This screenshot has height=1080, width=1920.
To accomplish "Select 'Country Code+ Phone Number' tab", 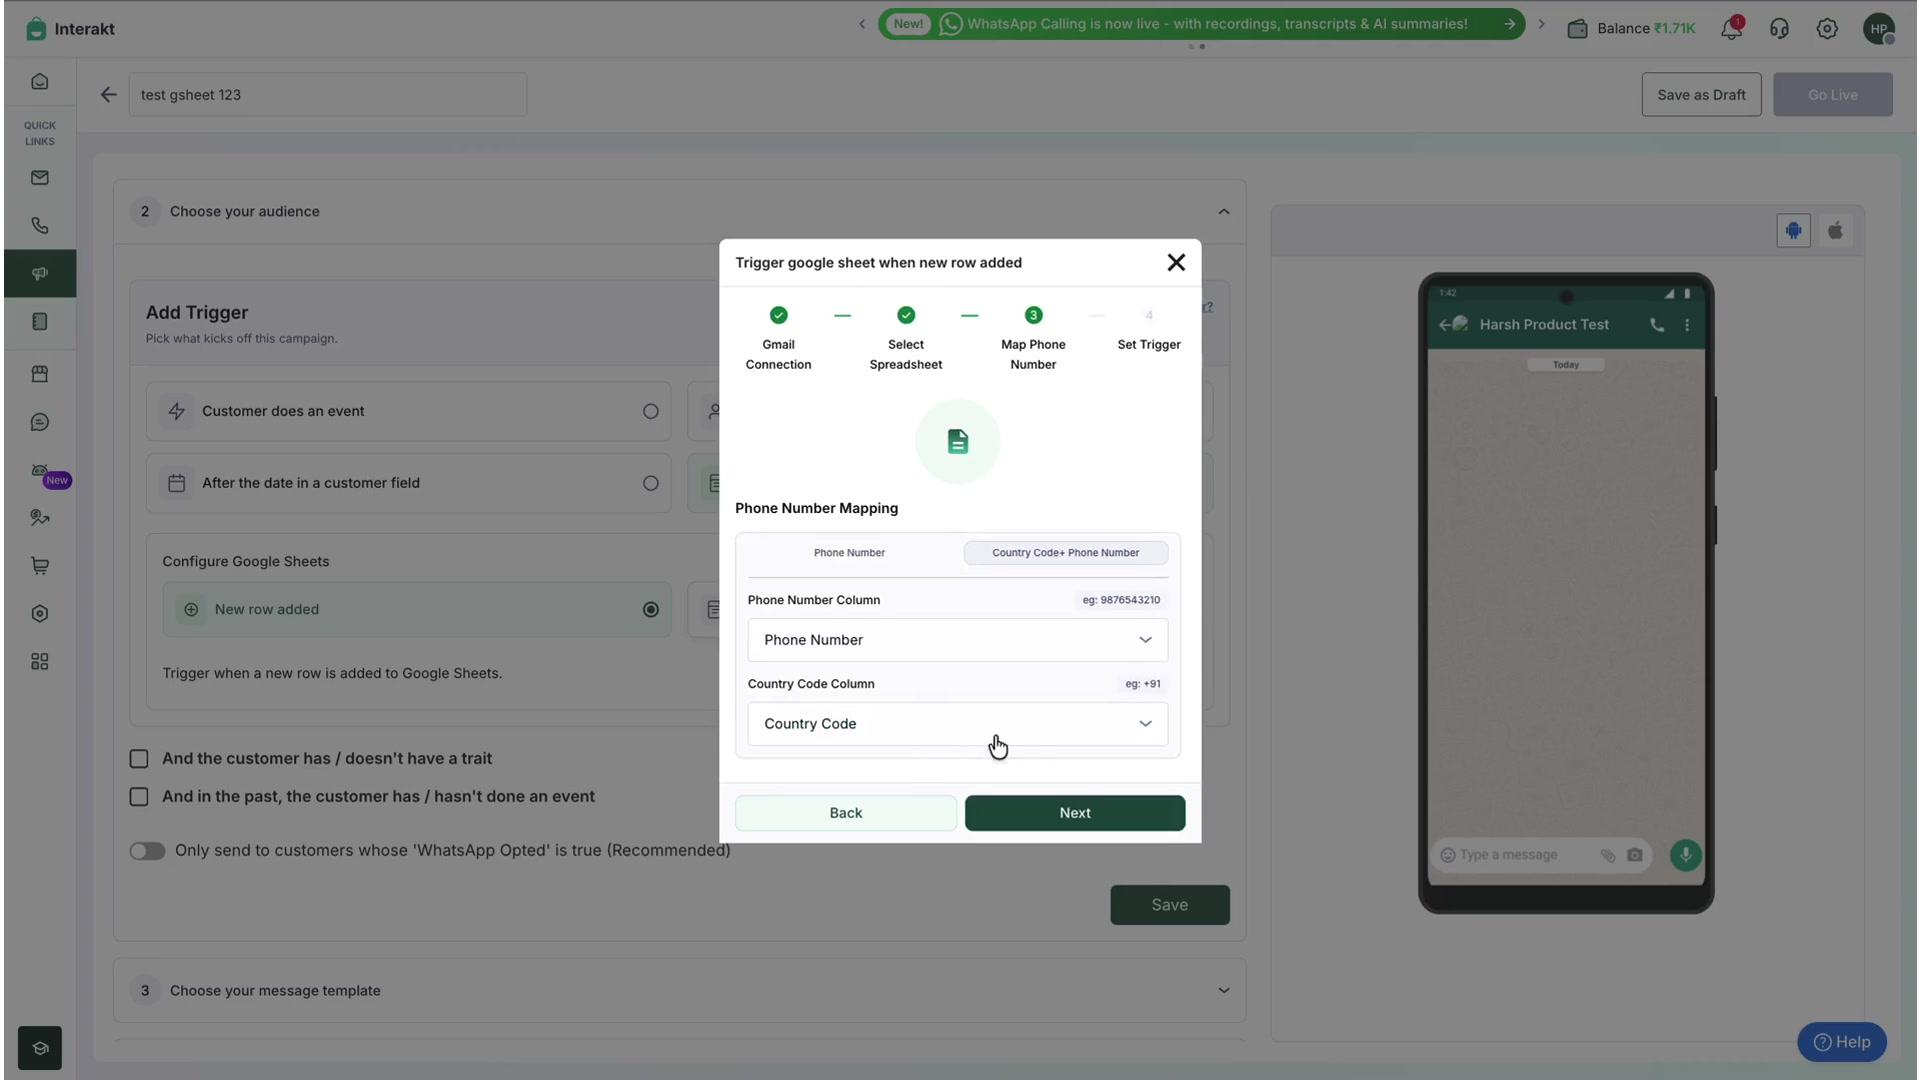I will [x=1065, y=553].
